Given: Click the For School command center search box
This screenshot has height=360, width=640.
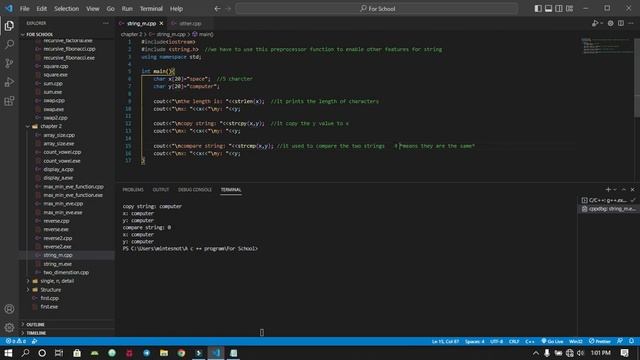Looking at the screenshot, I should 377,9.
